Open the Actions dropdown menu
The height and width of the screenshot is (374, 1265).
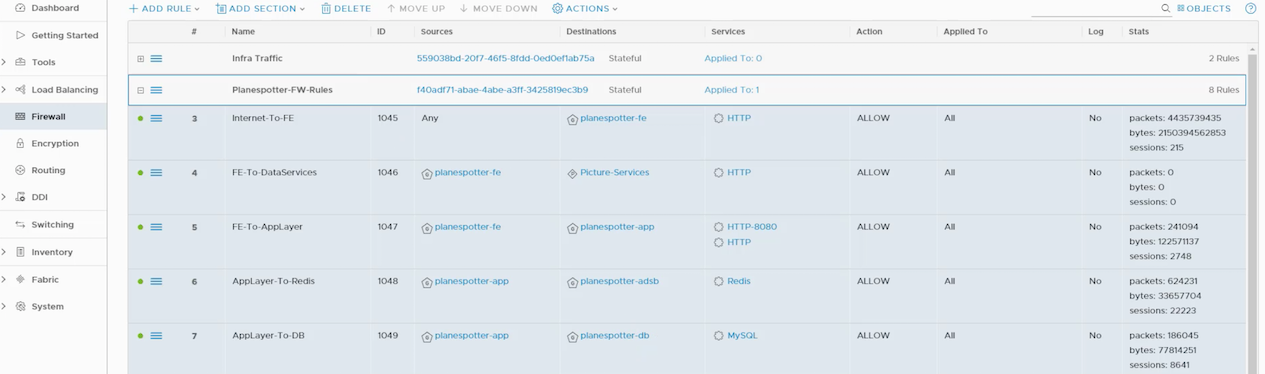(x=585, y=9)
